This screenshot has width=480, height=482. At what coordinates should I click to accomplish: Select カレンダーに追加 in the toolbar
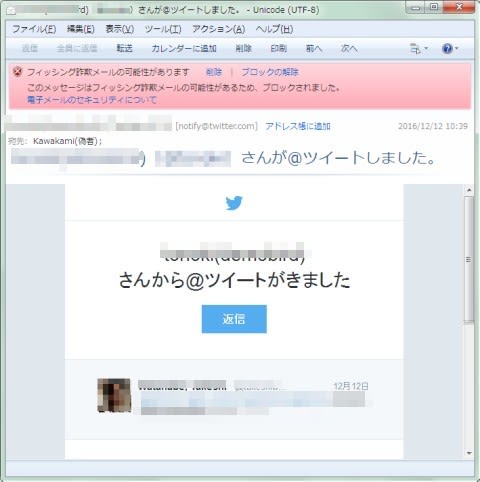pyautogui.click(x=184, y=49)
